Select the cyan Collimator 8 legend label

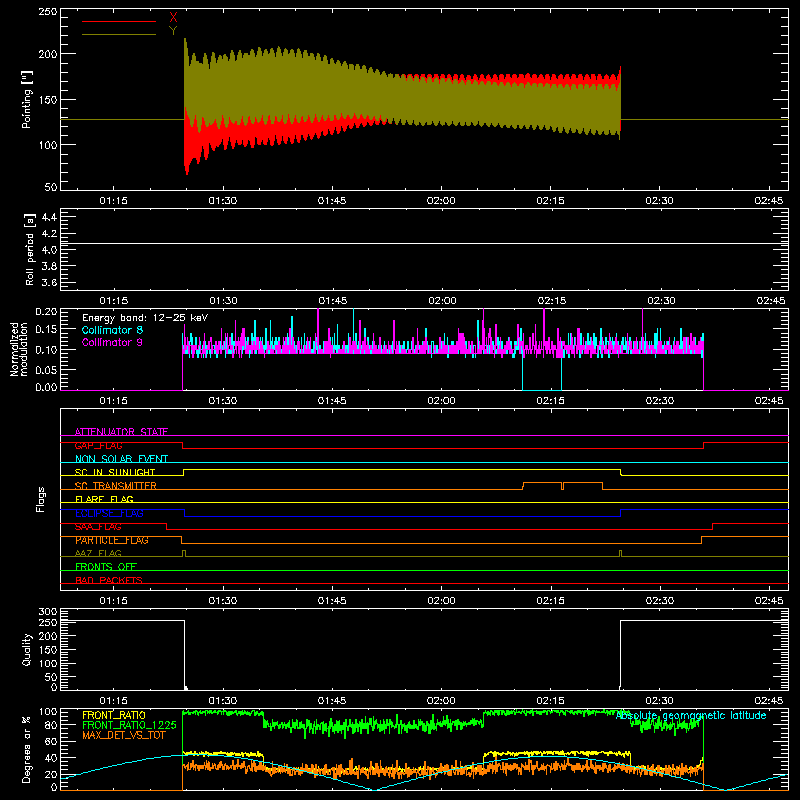[x=112, y=330]
